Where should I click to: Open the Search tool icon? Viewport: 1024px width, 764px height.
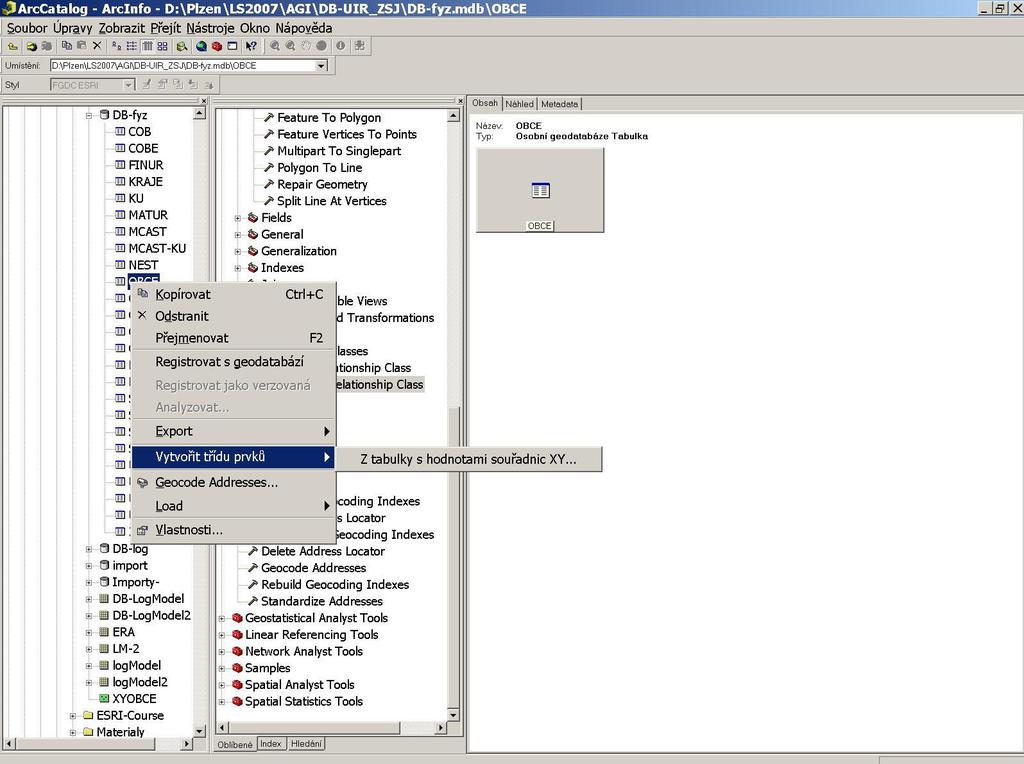coord(182,46)
